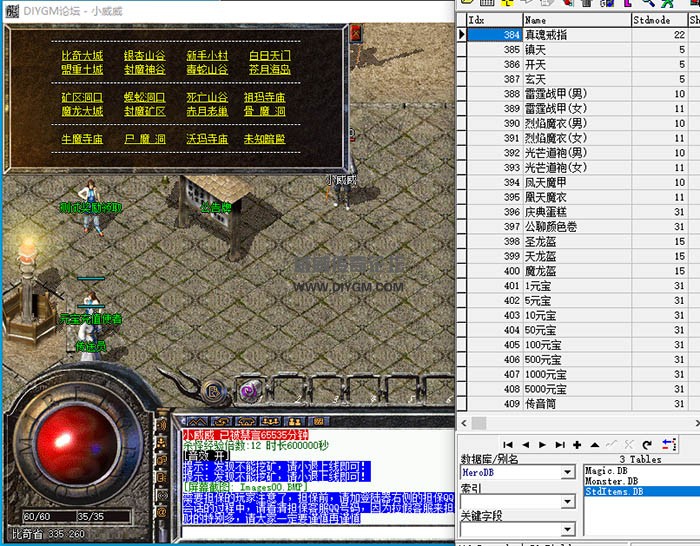Select row 400 魔龙盔
The width and height of the screenshot is (700, 546).
(579, 271)
